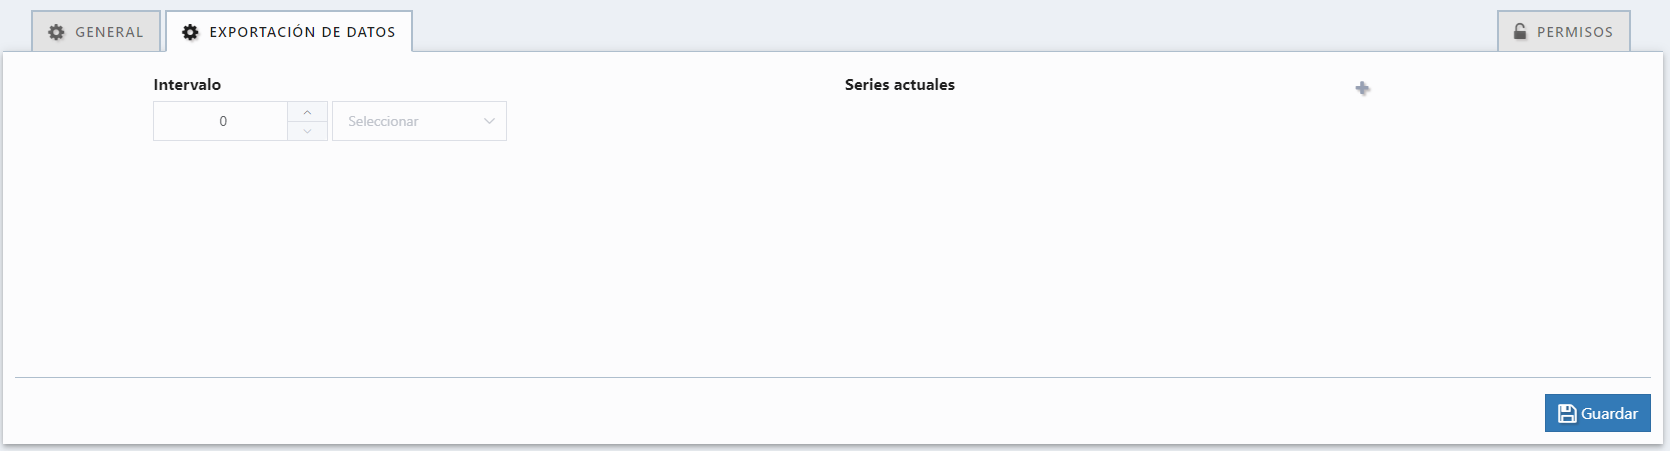Click the Seleccionar placeholder text
The image size is (1670, 451).
coord(383,121)
